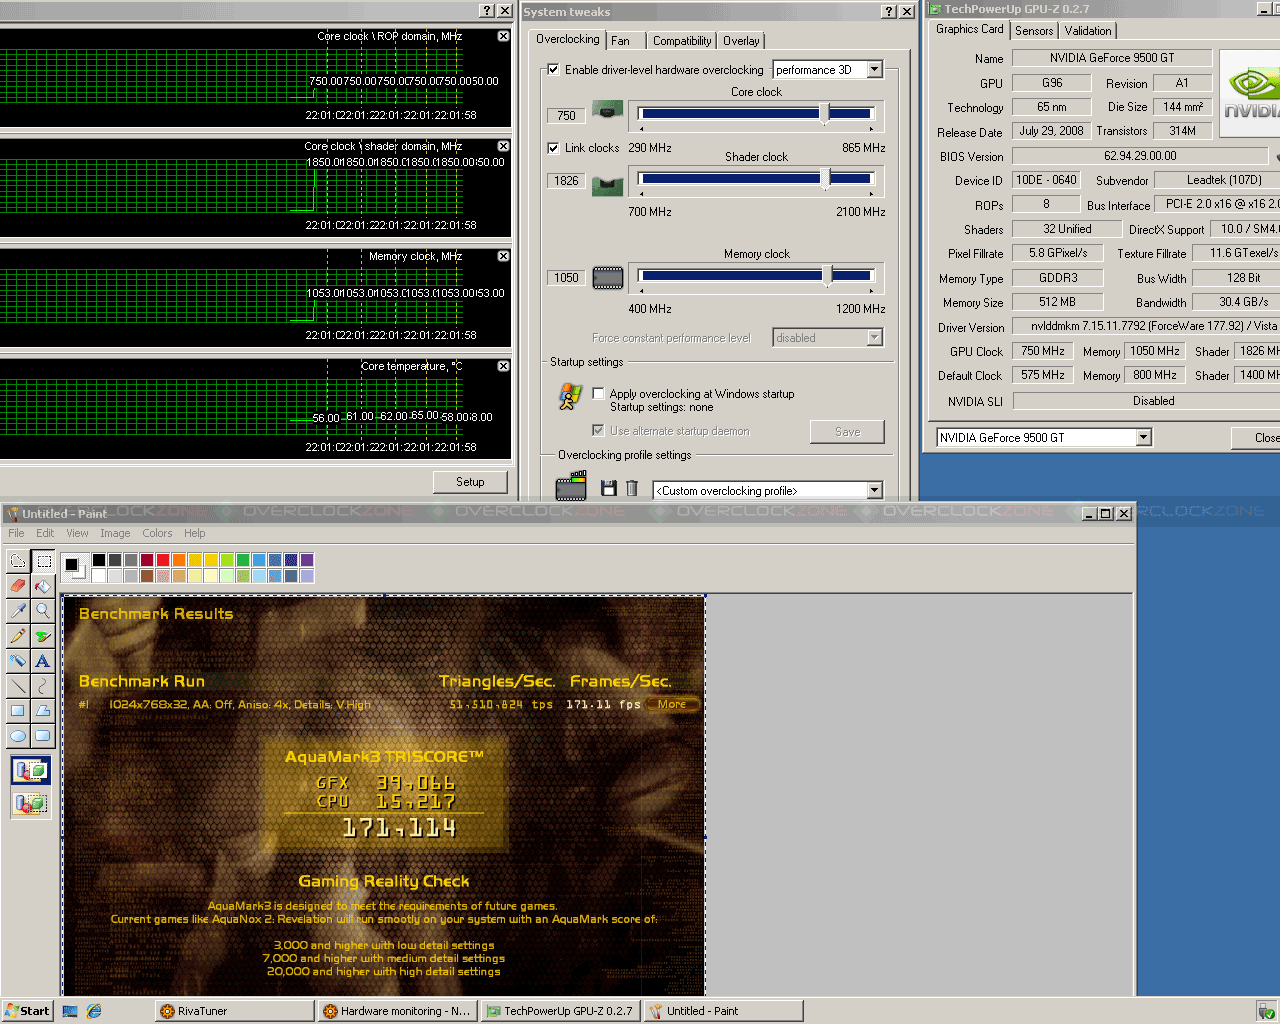Pick the Polygon shape tool
This screenshot has height=1024, width=1280.
(x=43, y=711)
